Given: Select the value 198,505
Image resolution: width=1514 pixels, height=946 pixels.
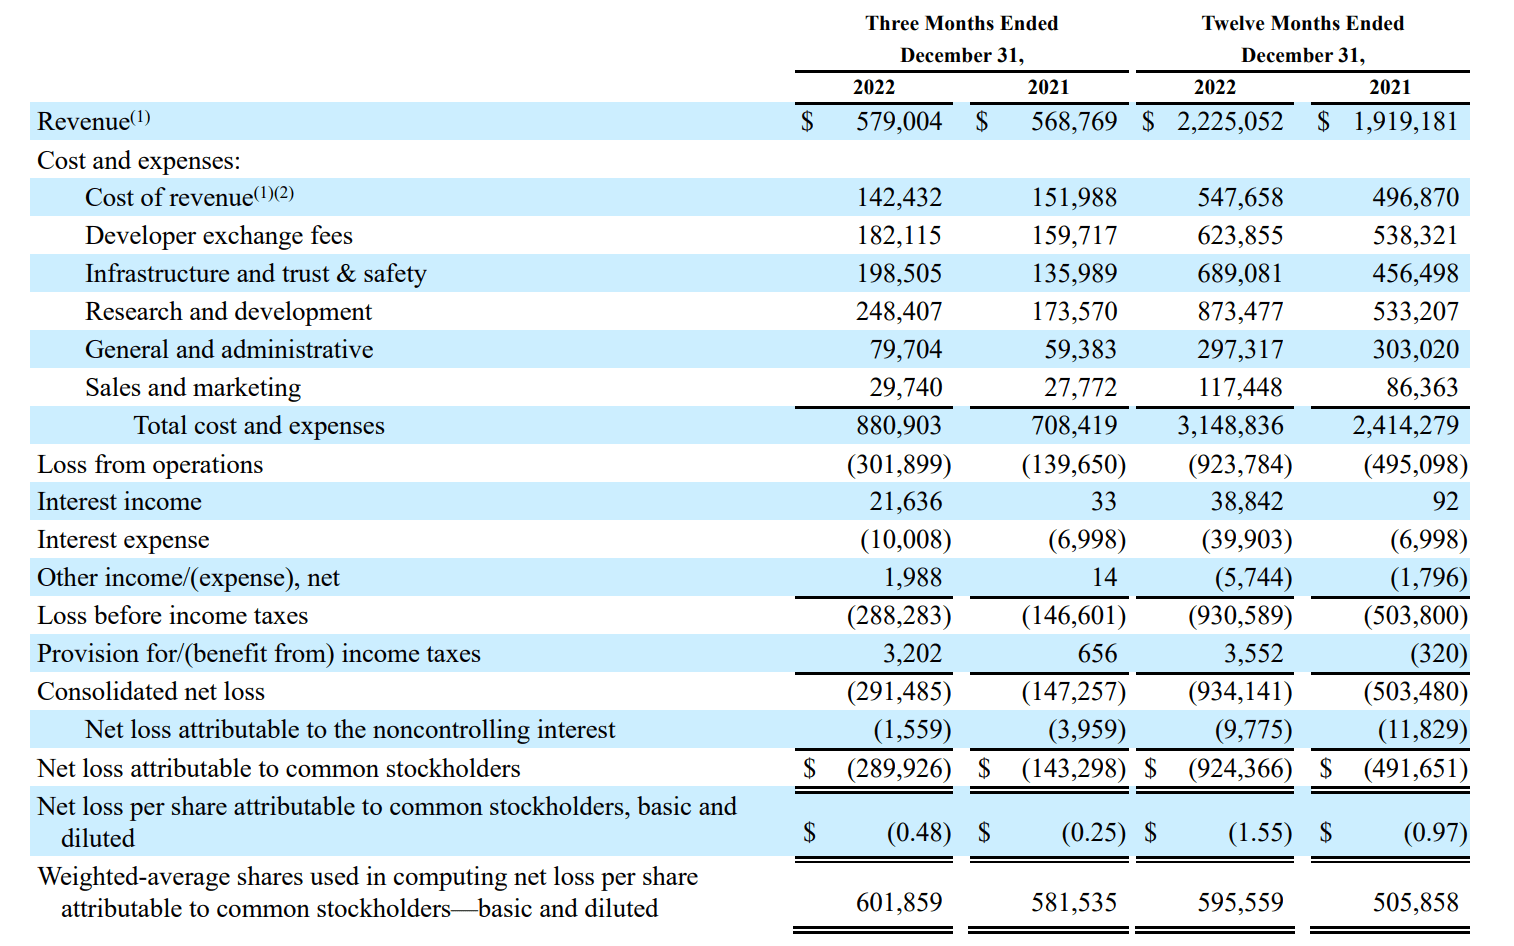Looking at the screenshot, I should tap(899, 274).
